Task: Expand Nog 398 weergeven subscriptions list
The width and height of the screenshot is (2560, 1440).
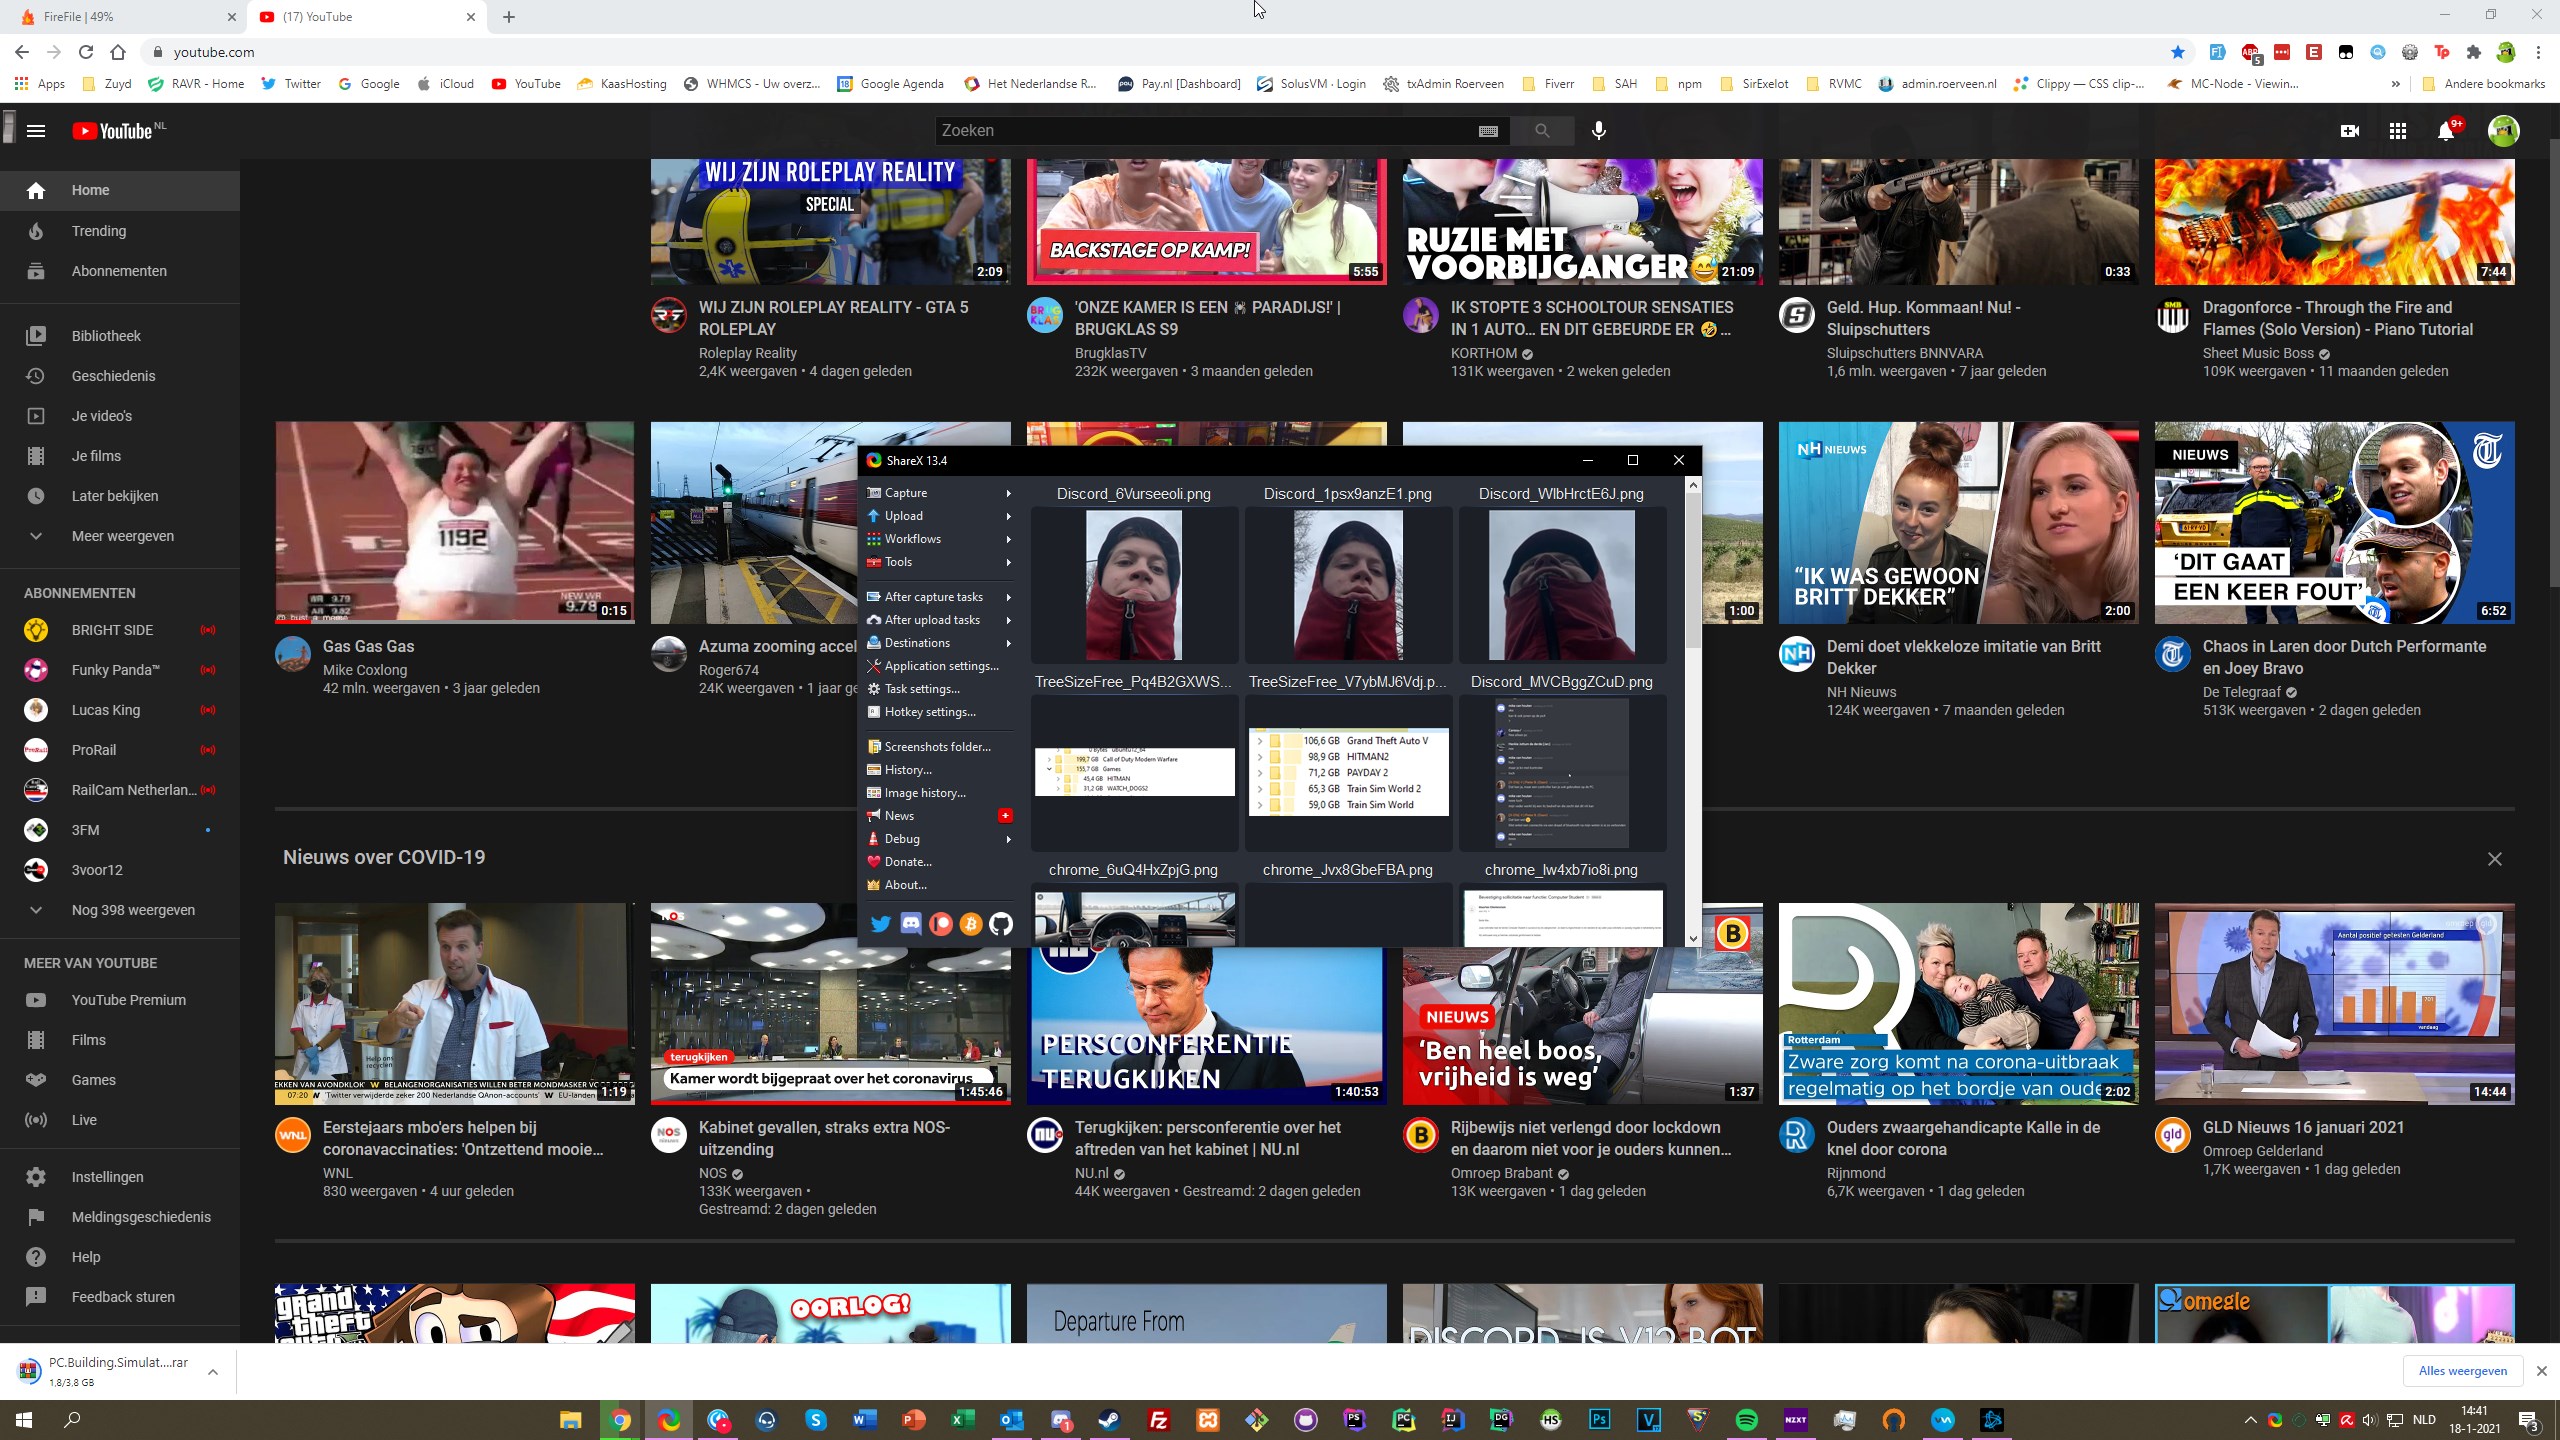Action: tap(133, 910)
